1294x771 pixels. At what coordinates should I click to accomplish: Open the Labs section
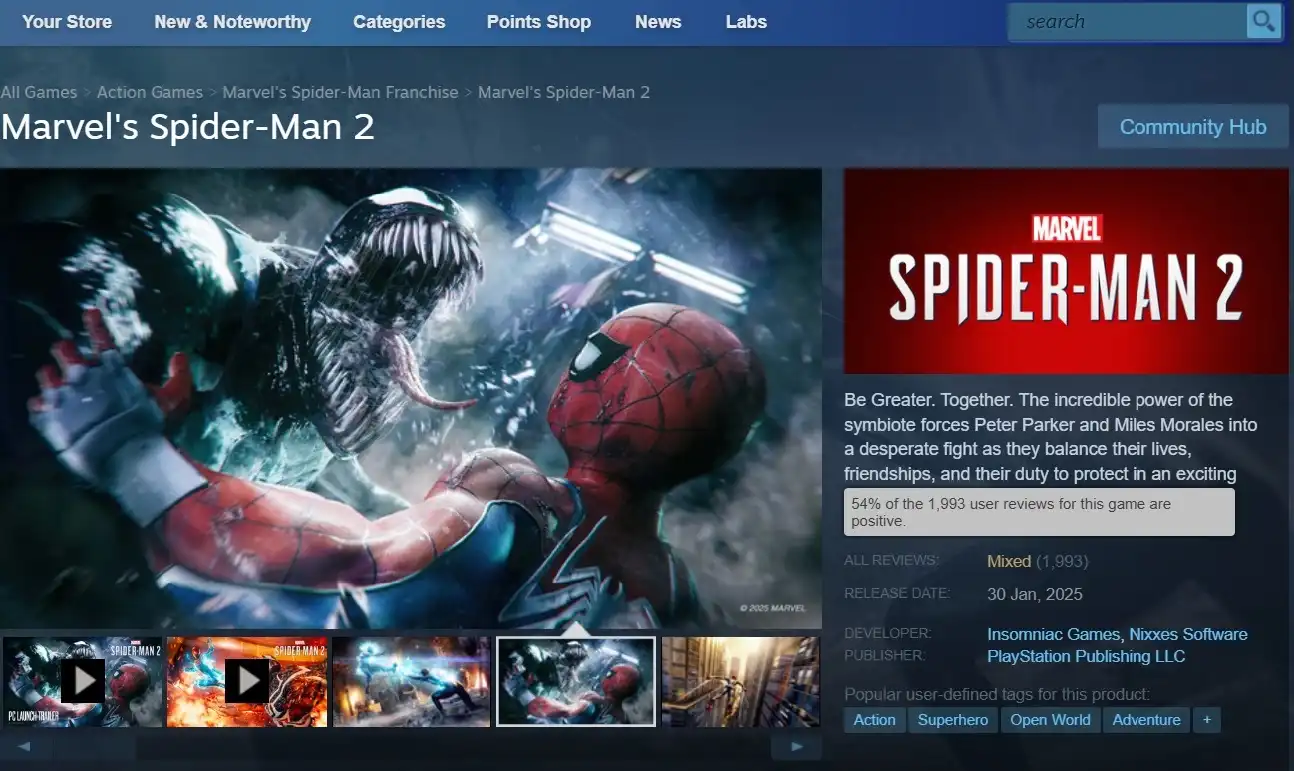point(746,21)
